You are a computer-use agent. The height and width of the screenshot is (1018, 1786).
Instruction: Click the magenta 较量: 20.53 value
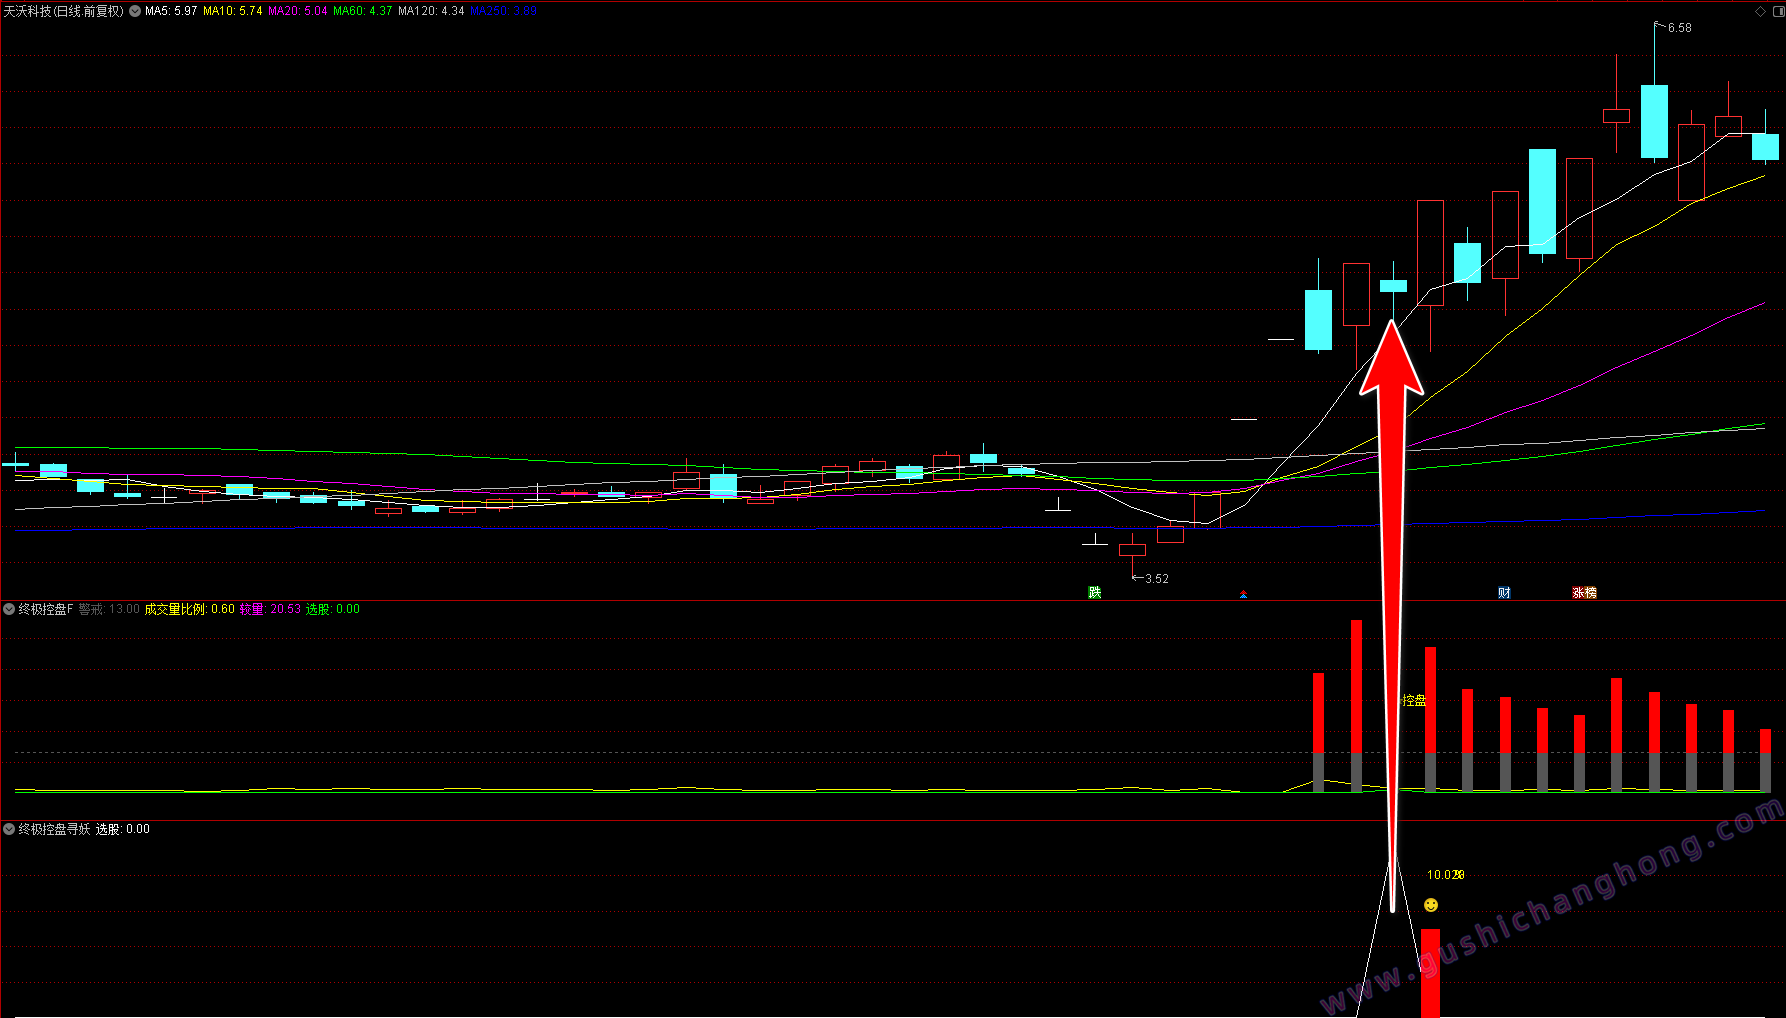pos(270,609)
